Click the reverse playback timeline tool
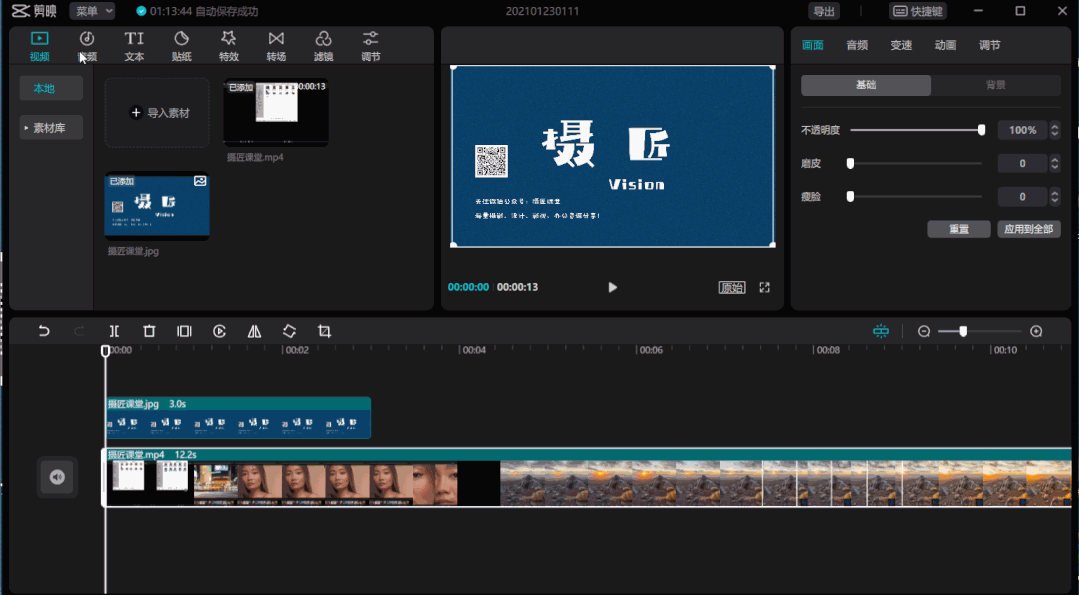1079x595 pixels. pyautogui.click(x=220, y=331)
